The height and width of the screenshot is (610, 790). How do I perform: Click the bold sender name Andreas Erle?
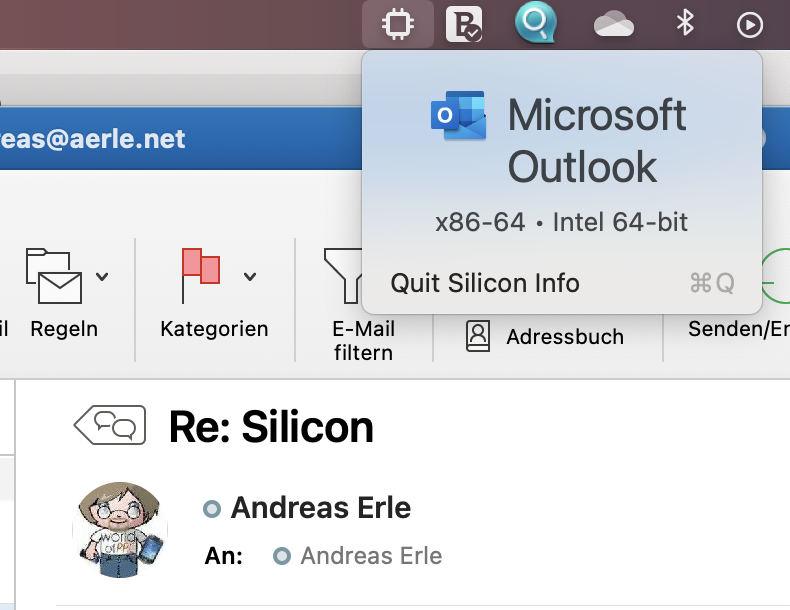tap(320, 508)
